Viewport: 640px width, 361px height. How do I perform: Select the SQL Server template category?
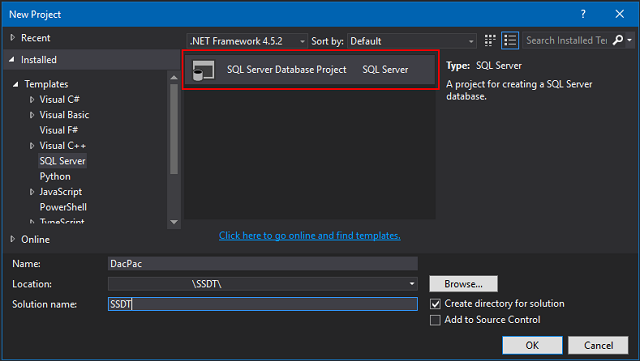point(62,161)
